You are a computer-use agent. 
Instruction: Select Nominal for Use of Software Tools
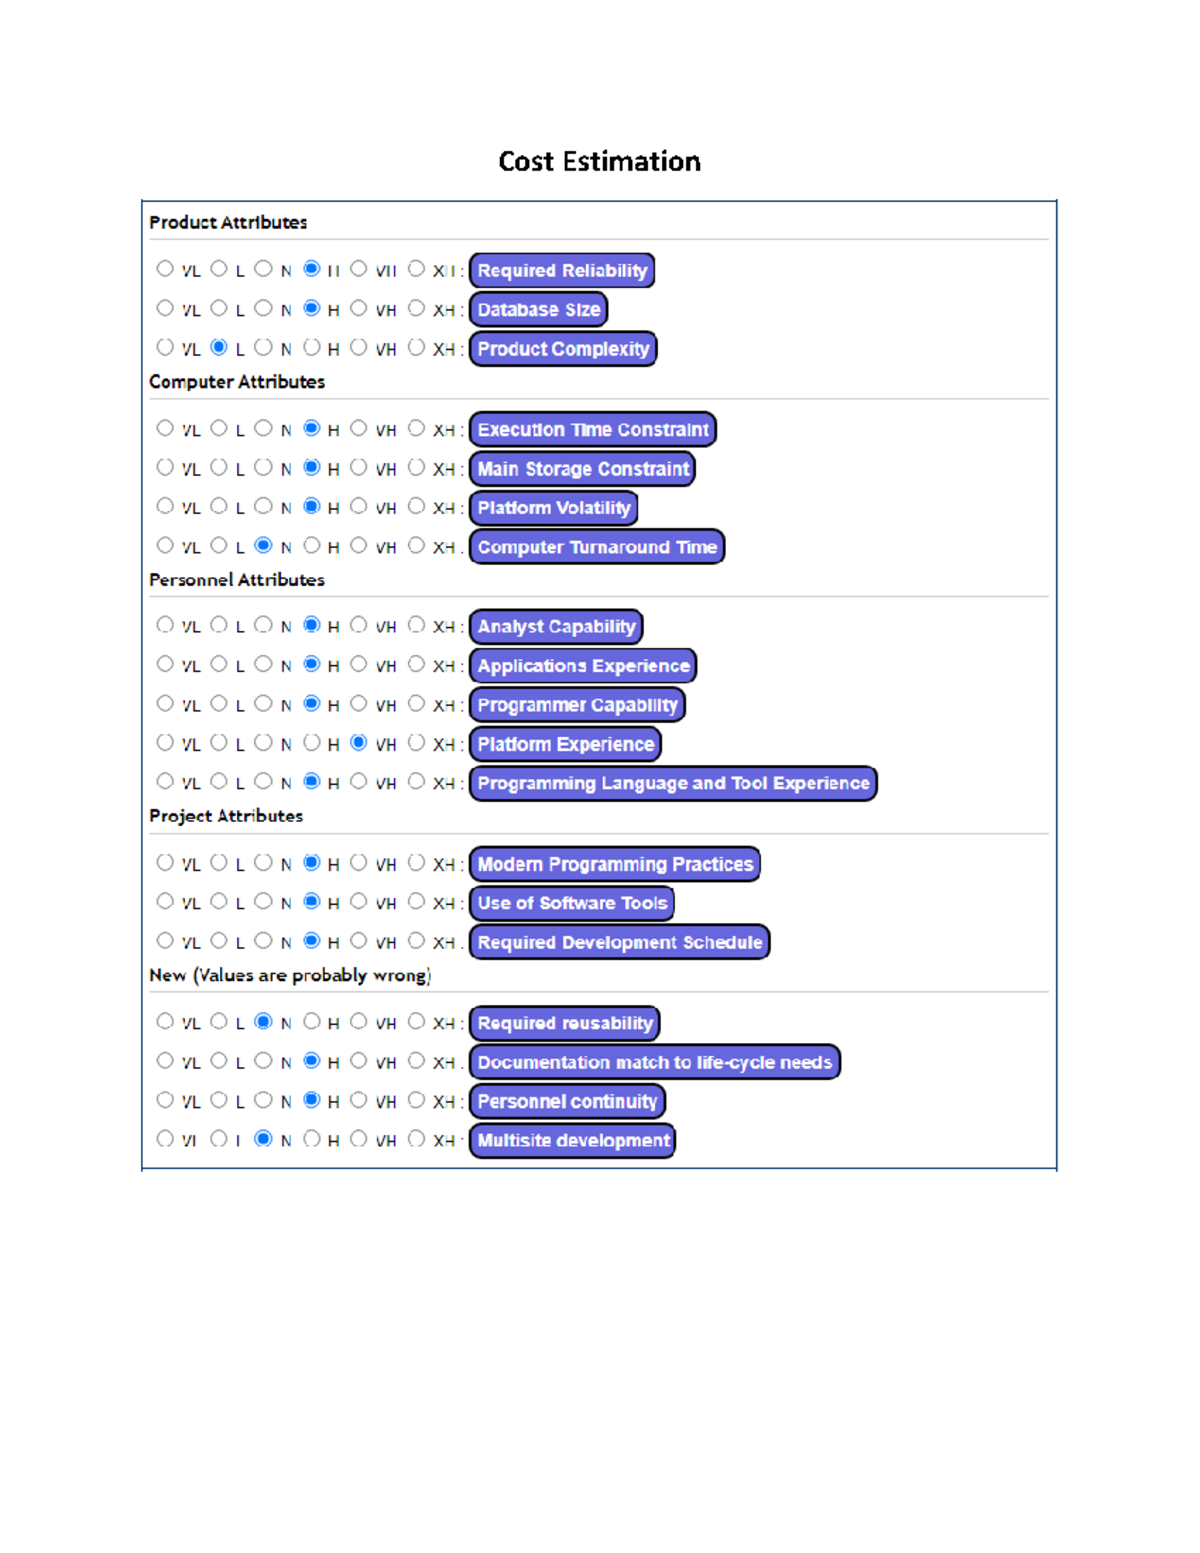pos(263,901)
